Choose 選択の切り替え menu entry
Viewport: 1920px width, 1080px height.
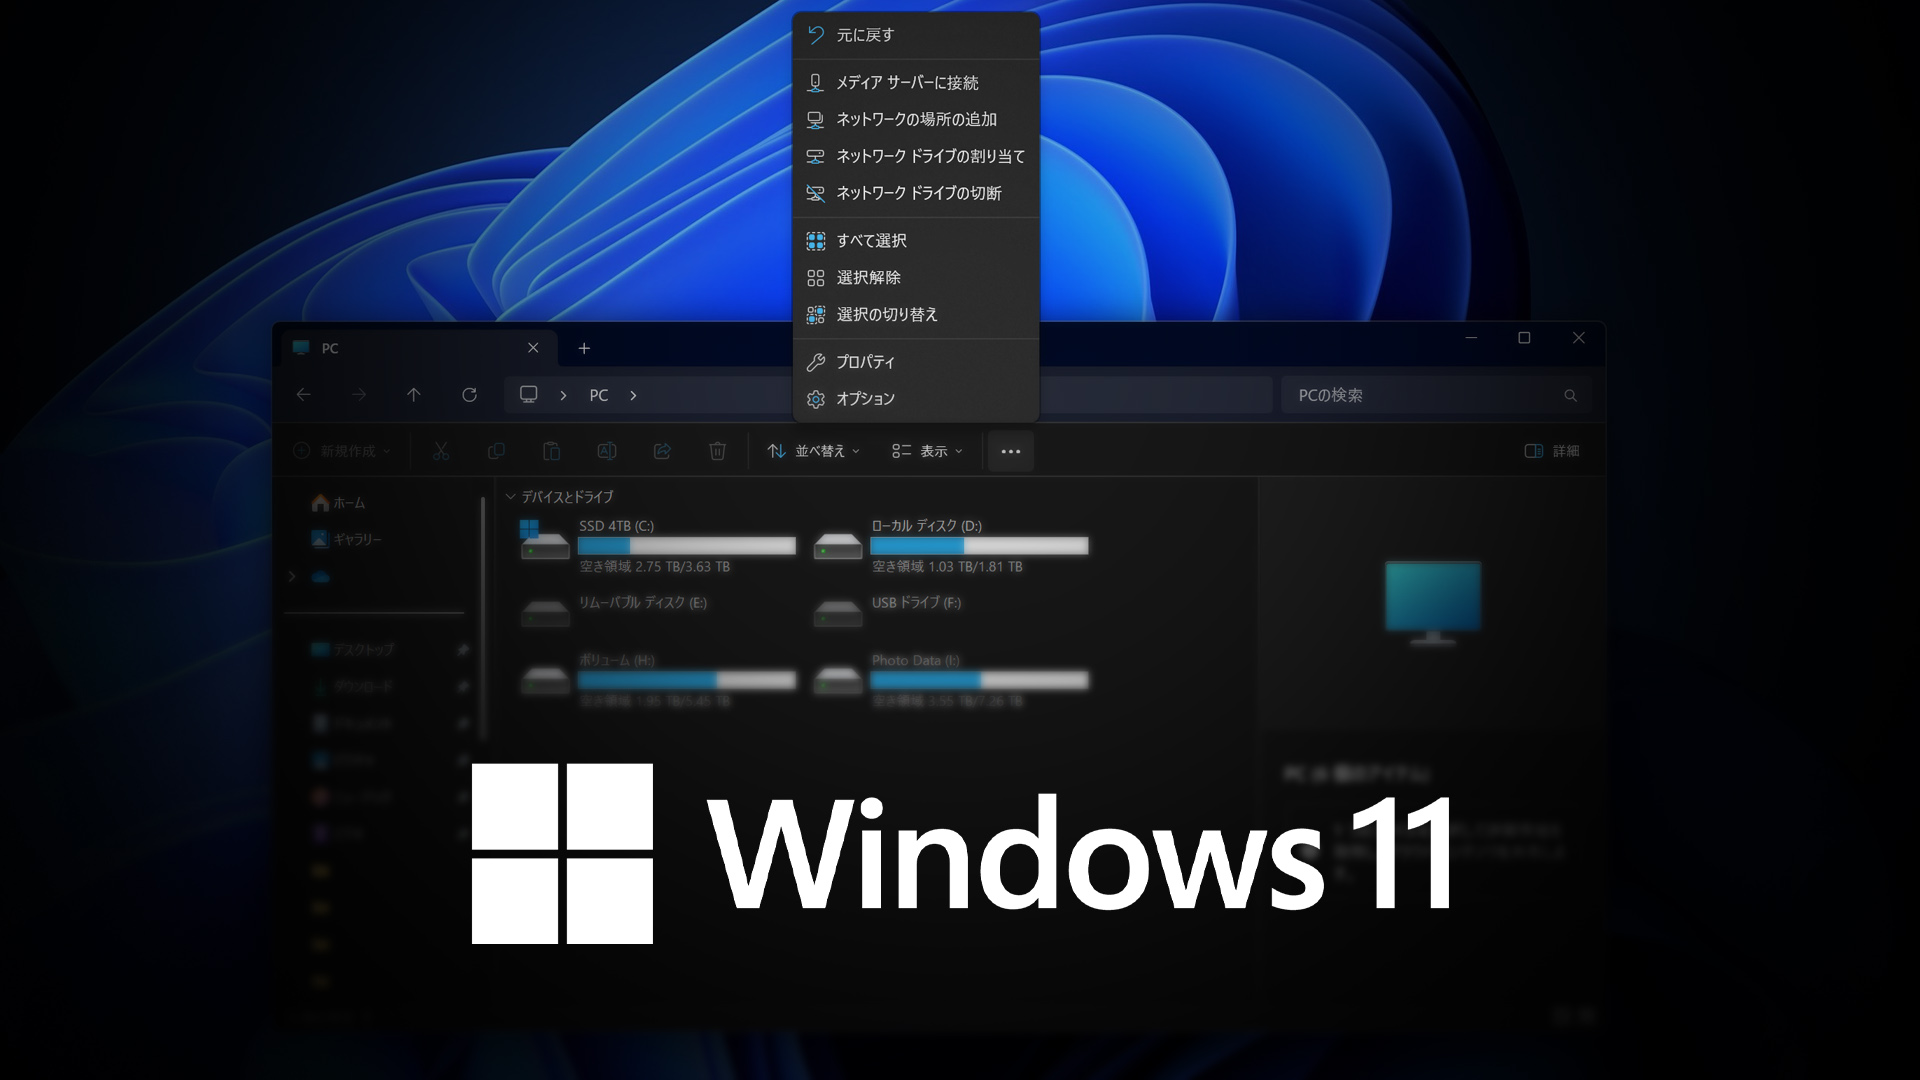(916, 314)
